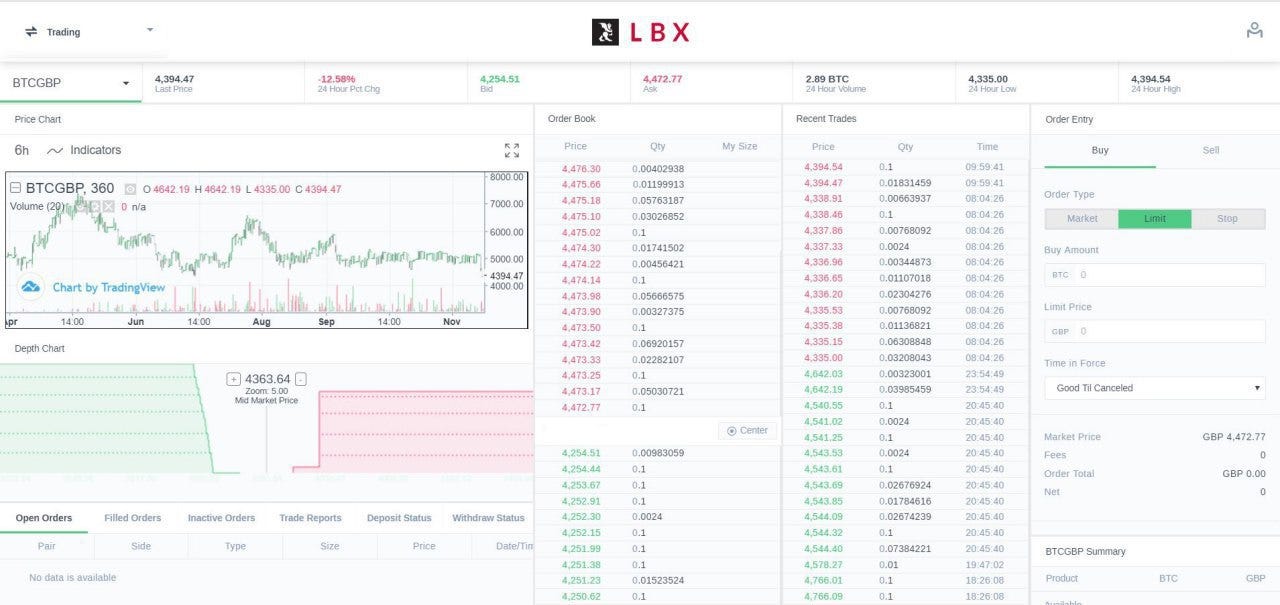The width and height of the screenshot is (1280, 605).
Task: Click bid price 4,254.51 in order book
Action: (x=581, y=453)
